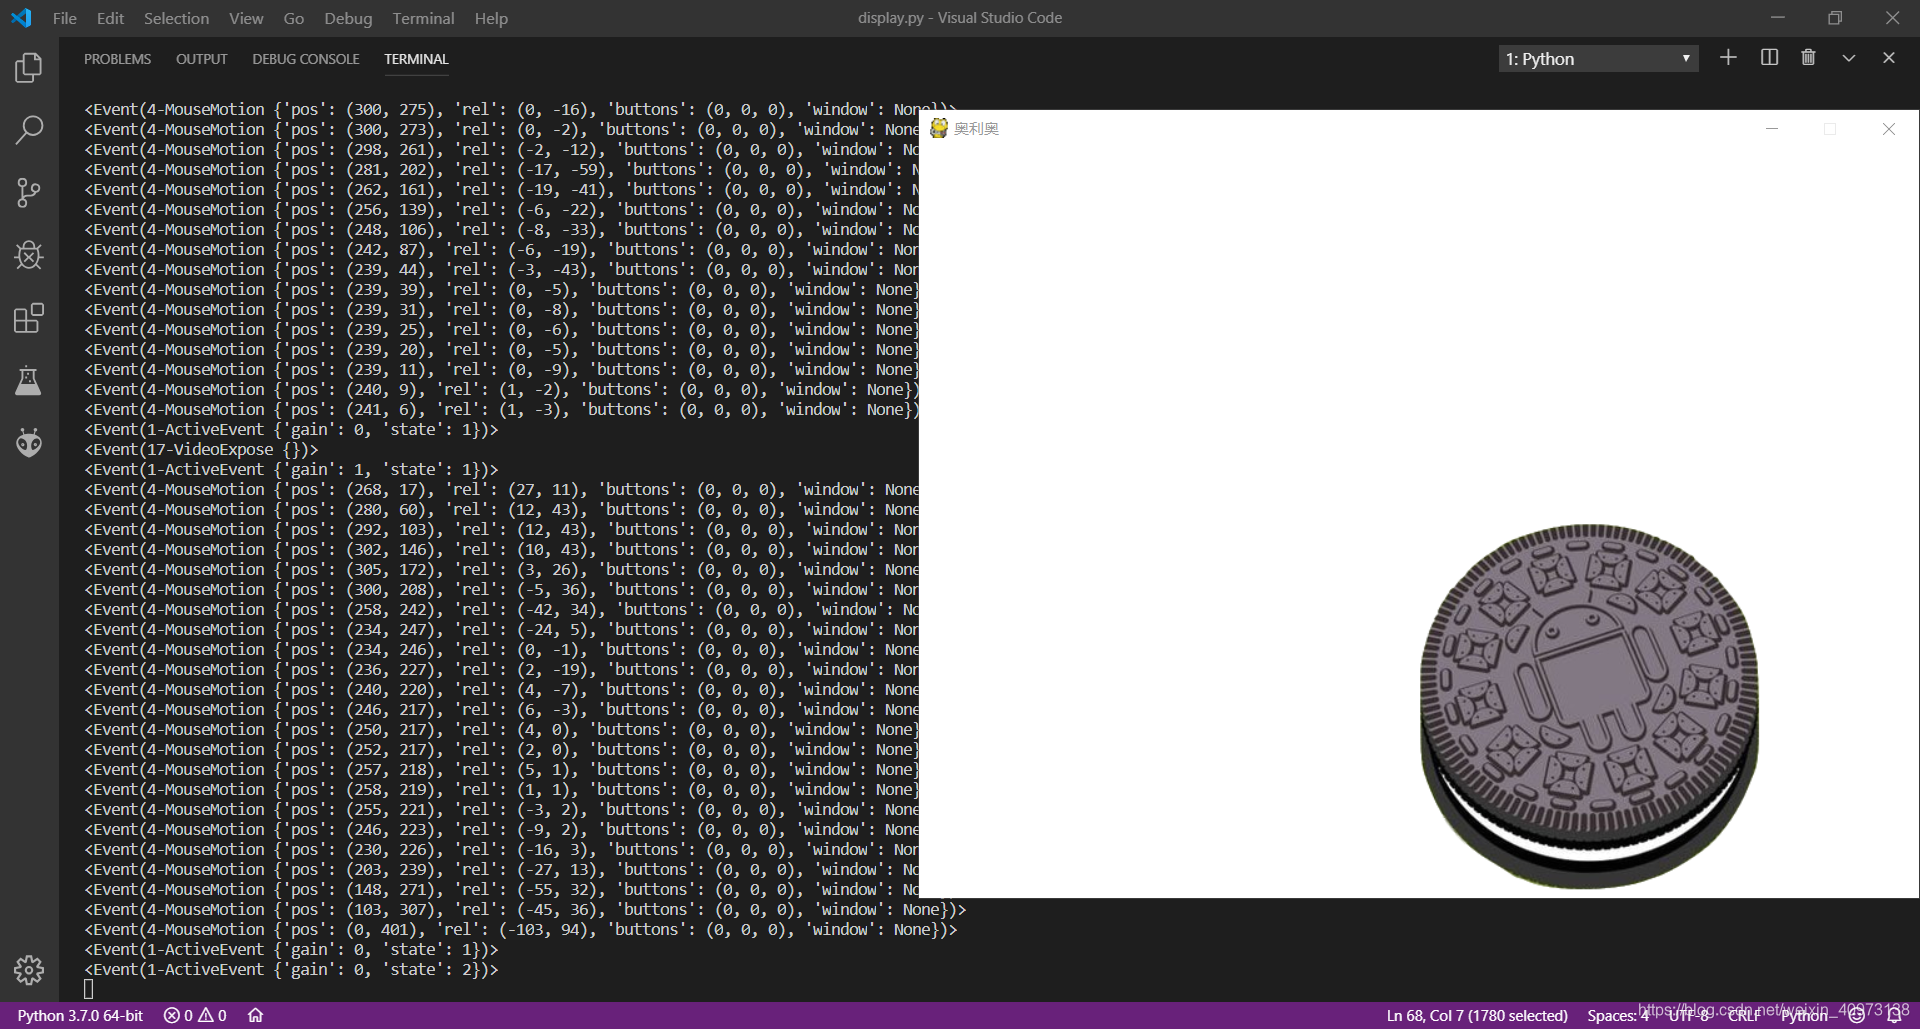Open the Selection menu
Image resolution: width=1920 pixels, height=1029 pixels.
pos(176,18)
